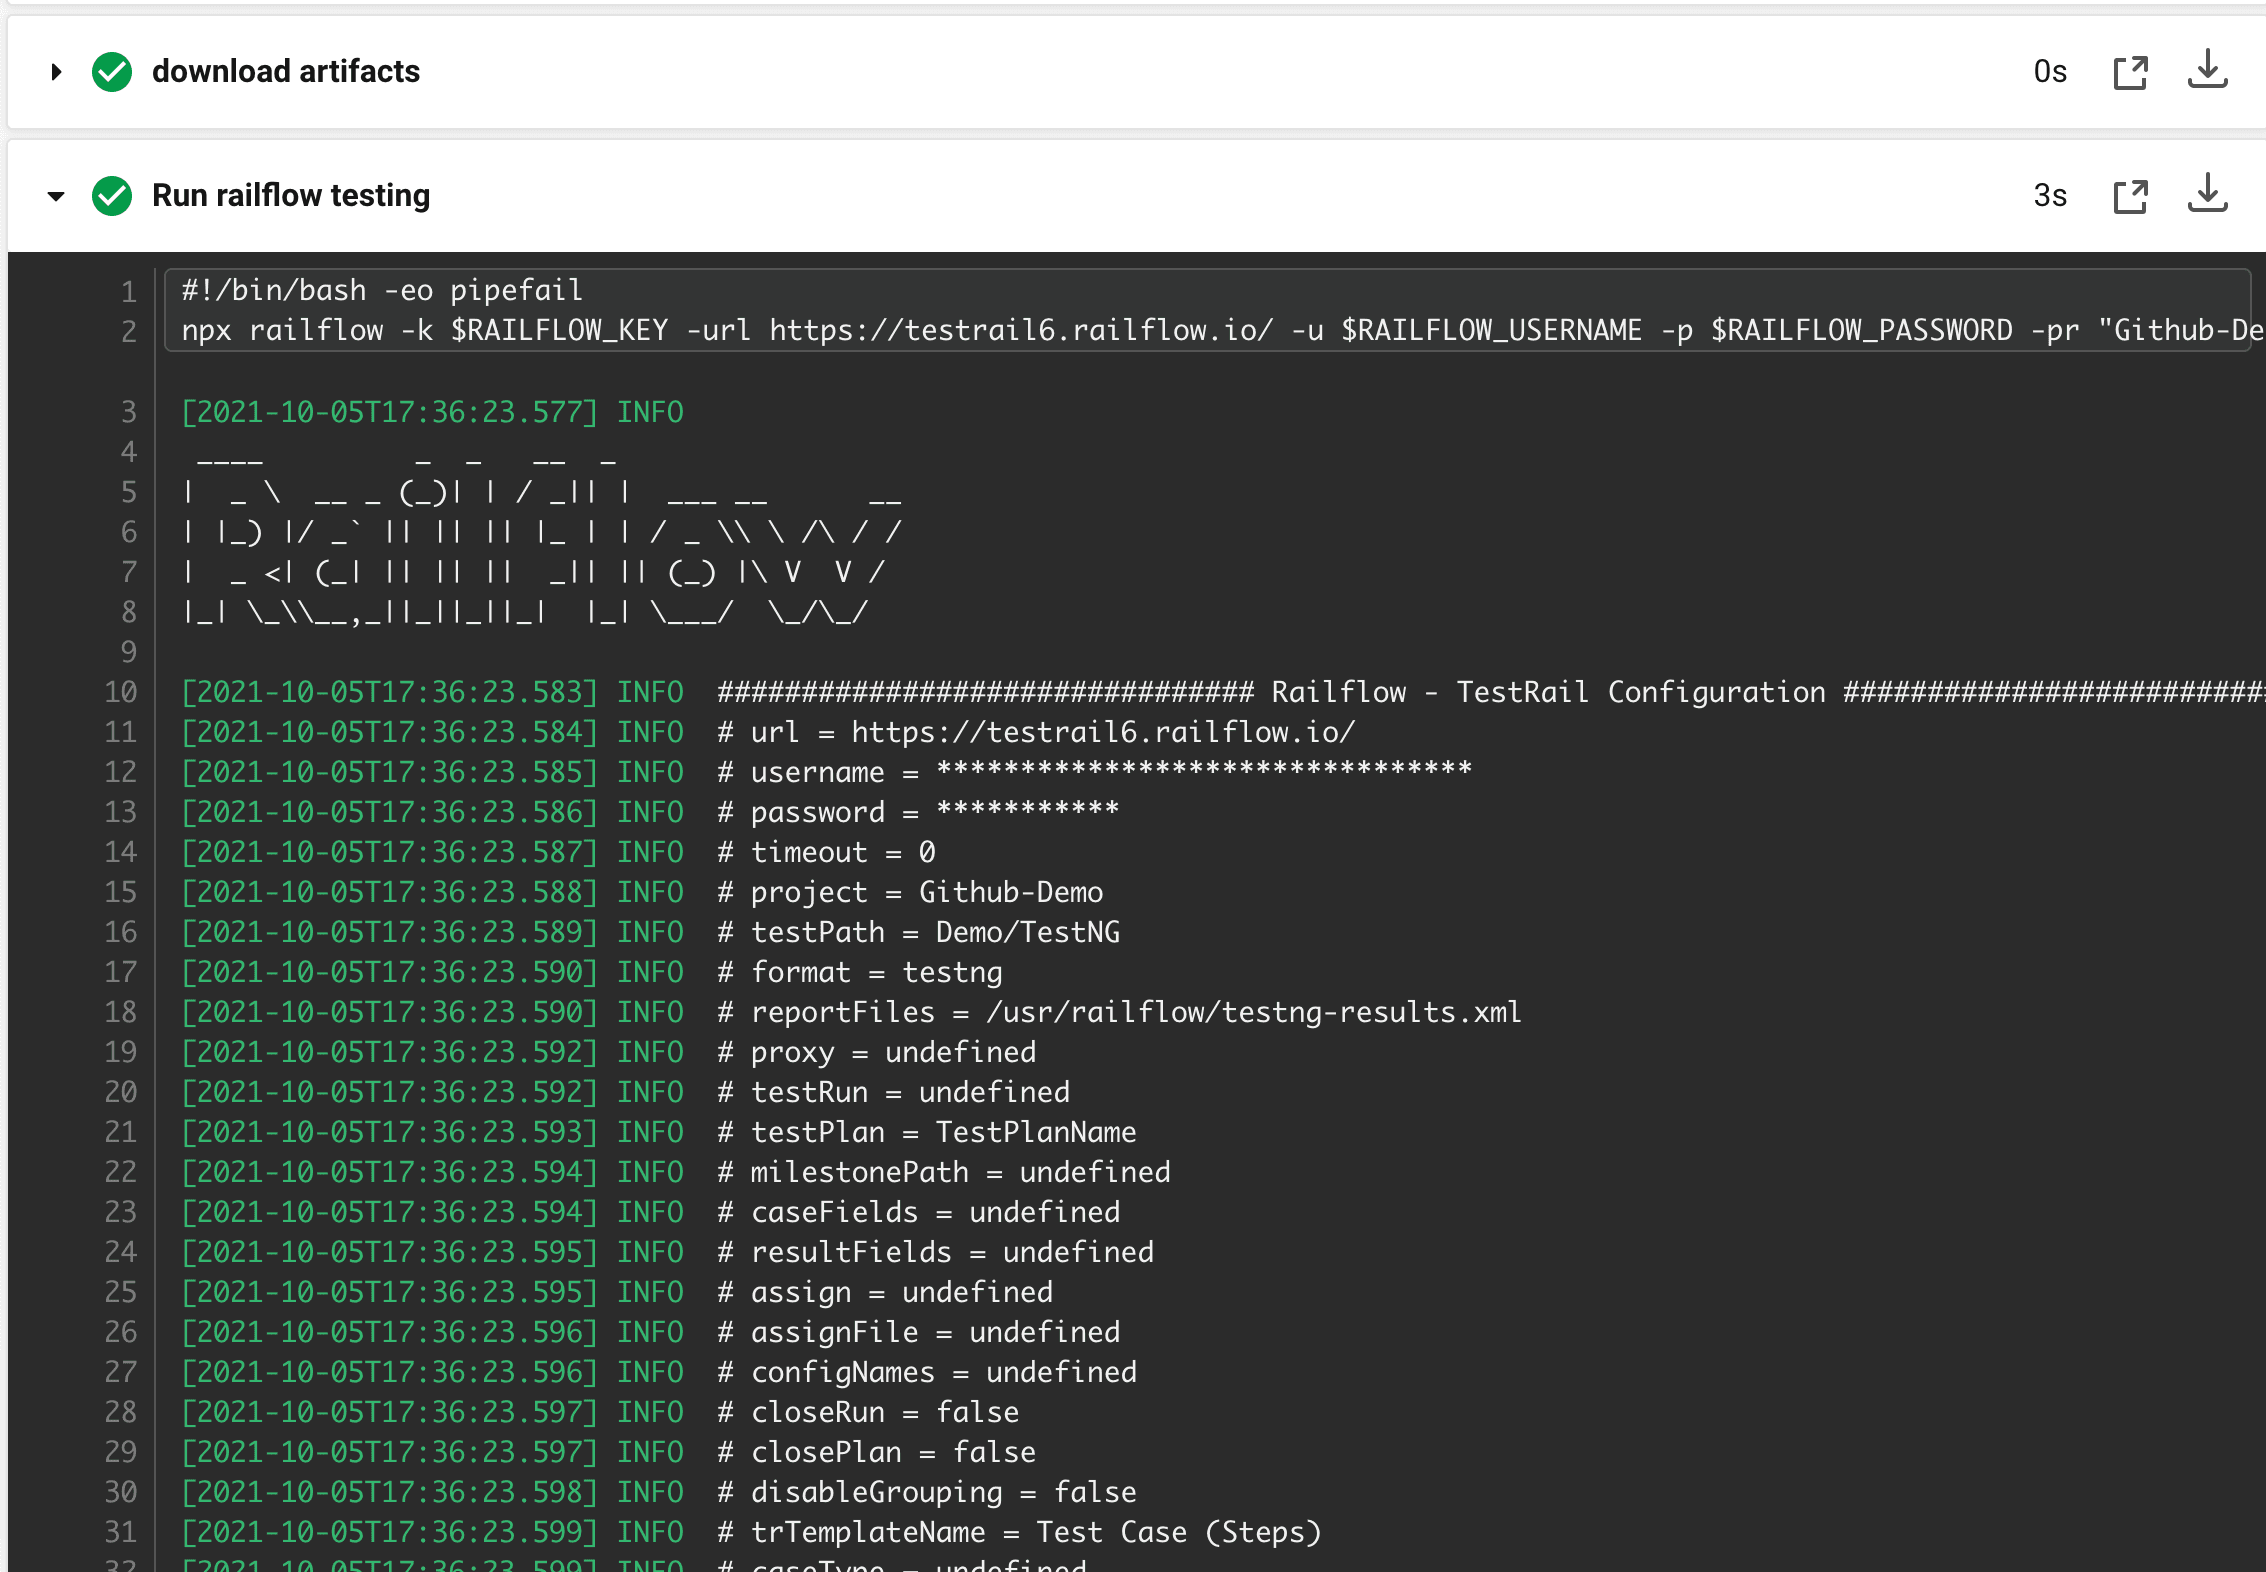Select log line number 15
Screen dimensions: 2266x1572
click(x=121, y=892)
